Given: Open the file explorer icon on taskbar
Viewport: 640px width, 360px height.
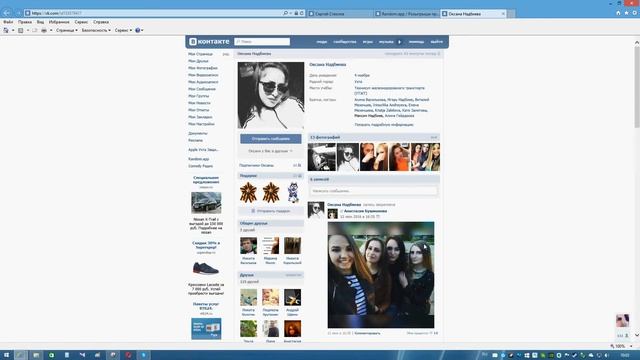Looking at the screenshot, I should tap(36, 355).
